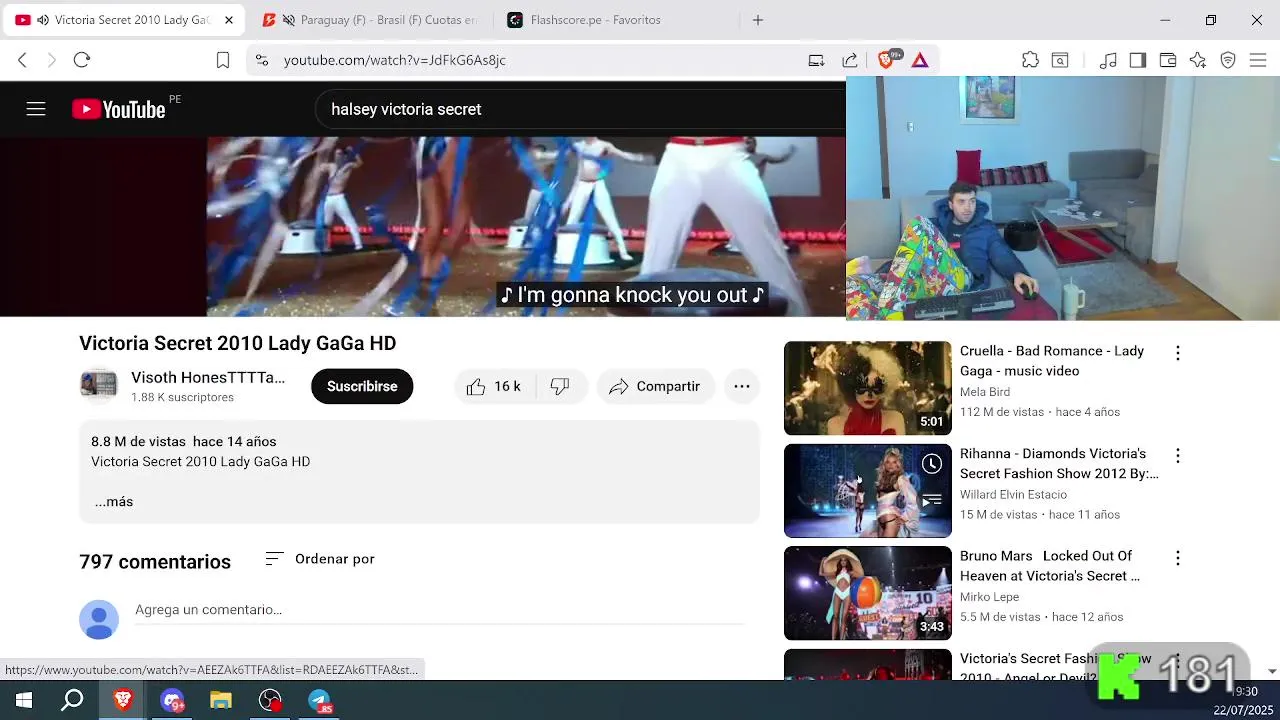Open Ordenar por sort dropdown

point(320,559)
